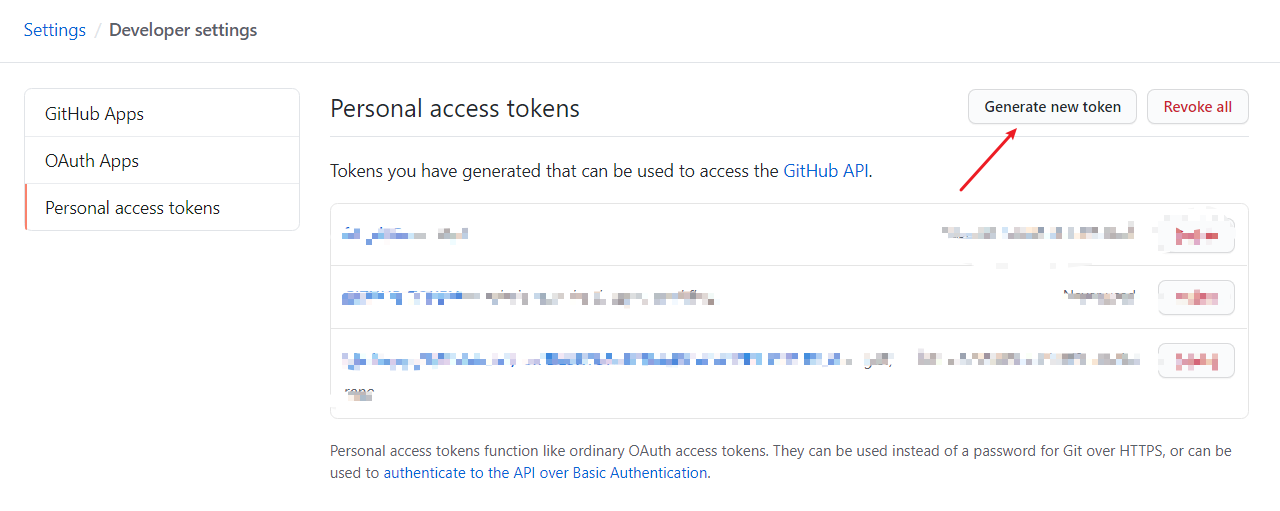
Task: Click the Developer settings breadcrumb text
Action: (183, 30)
